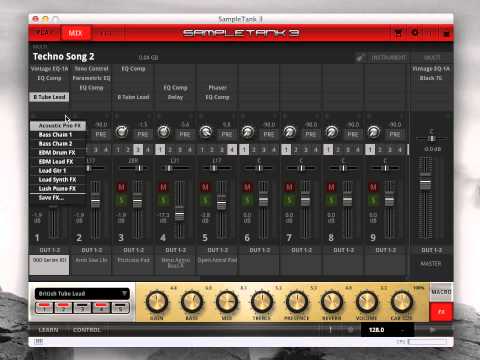Image resolution: width=480 pixels, height=360 pixels.
Task: Click channel 6 send level knob
Action: pos(248,132)
